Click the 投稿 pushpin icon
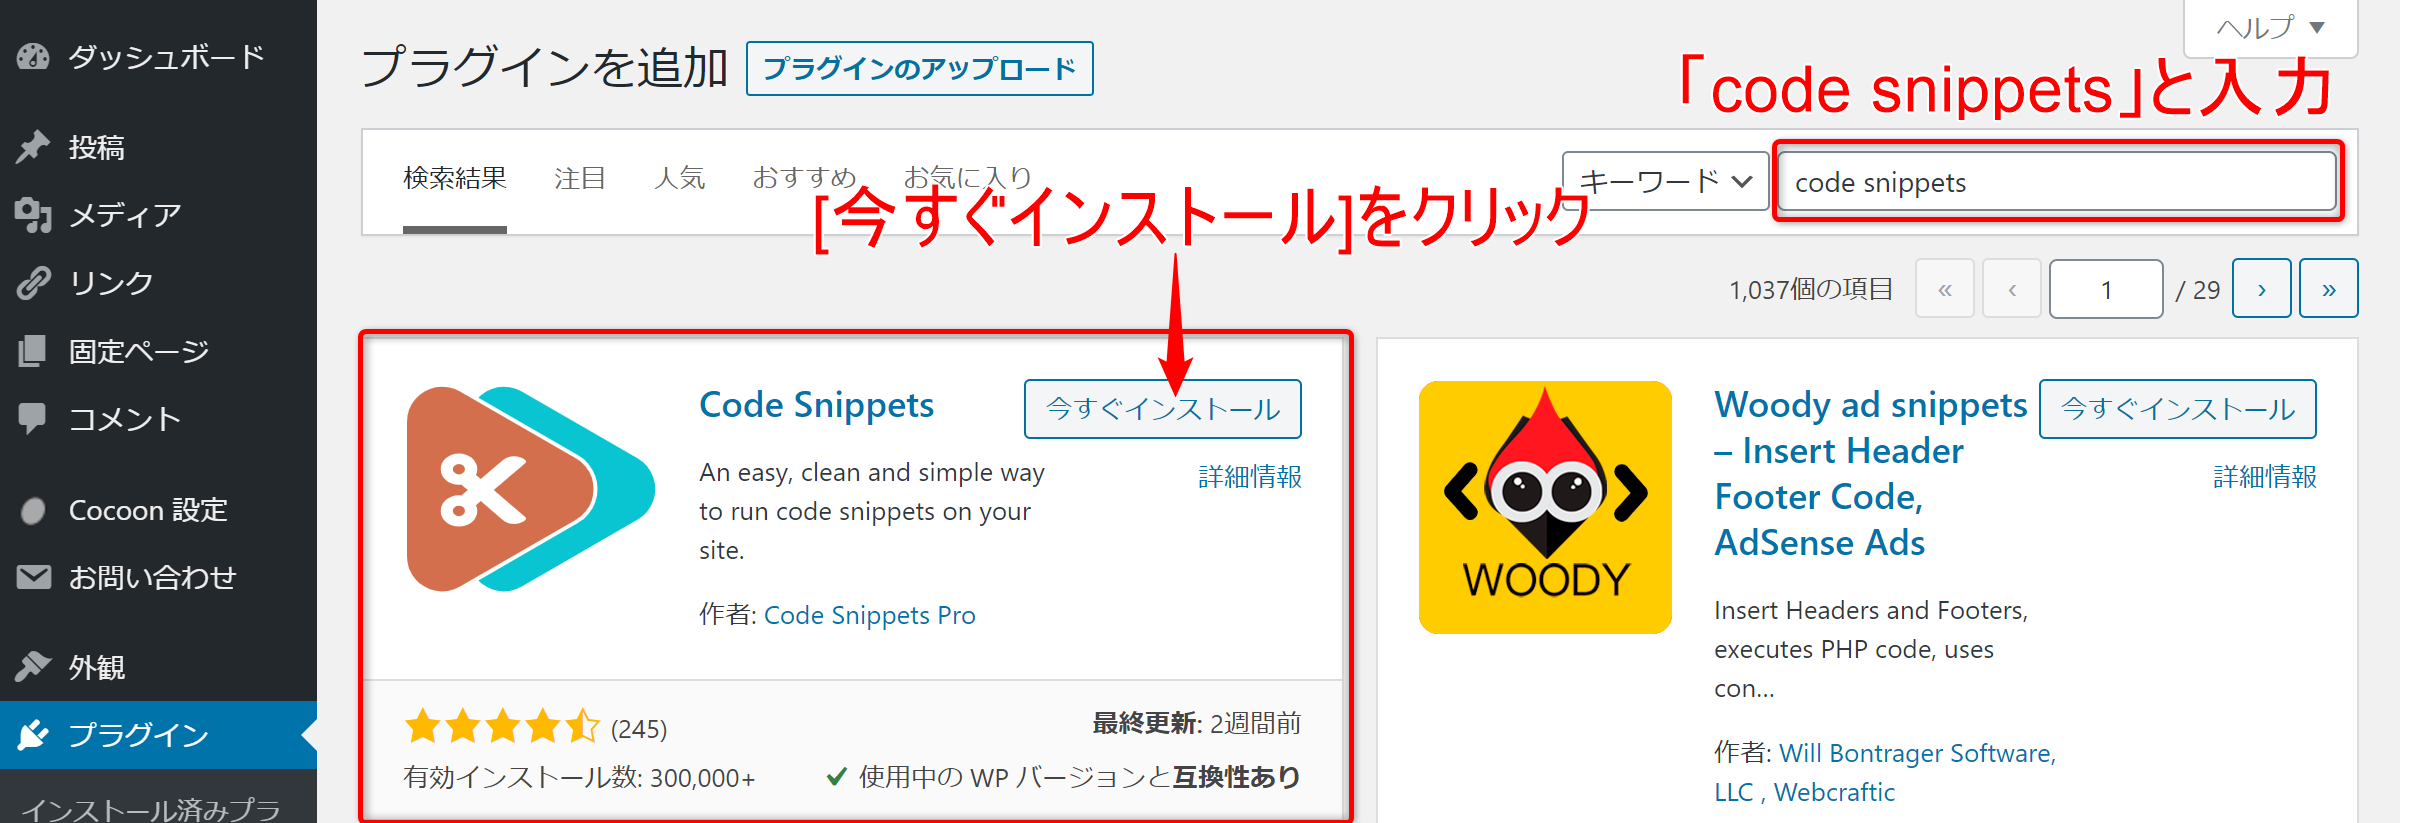This screenshot has height=823, width=2422. [33, 147]
